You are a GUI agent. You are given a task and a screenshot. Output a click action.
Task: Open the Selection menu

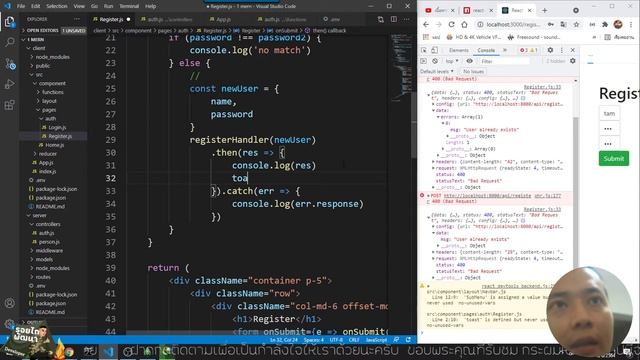click(x=57, y=6)
